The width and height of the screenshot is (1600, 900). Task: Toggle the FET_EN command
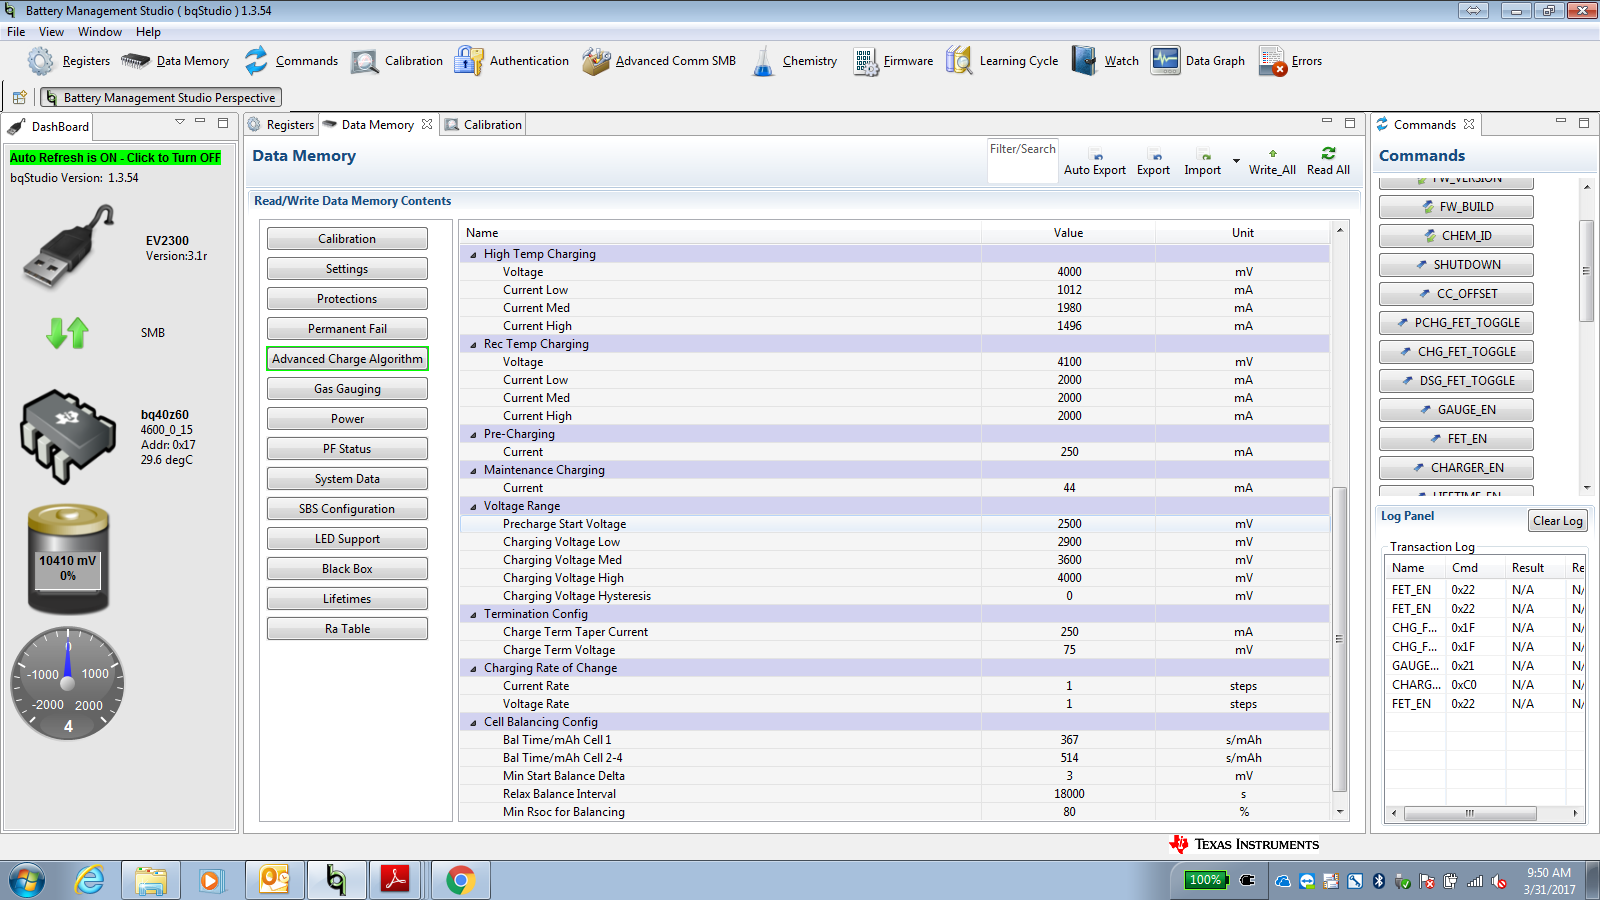[x=1456, y=438]
